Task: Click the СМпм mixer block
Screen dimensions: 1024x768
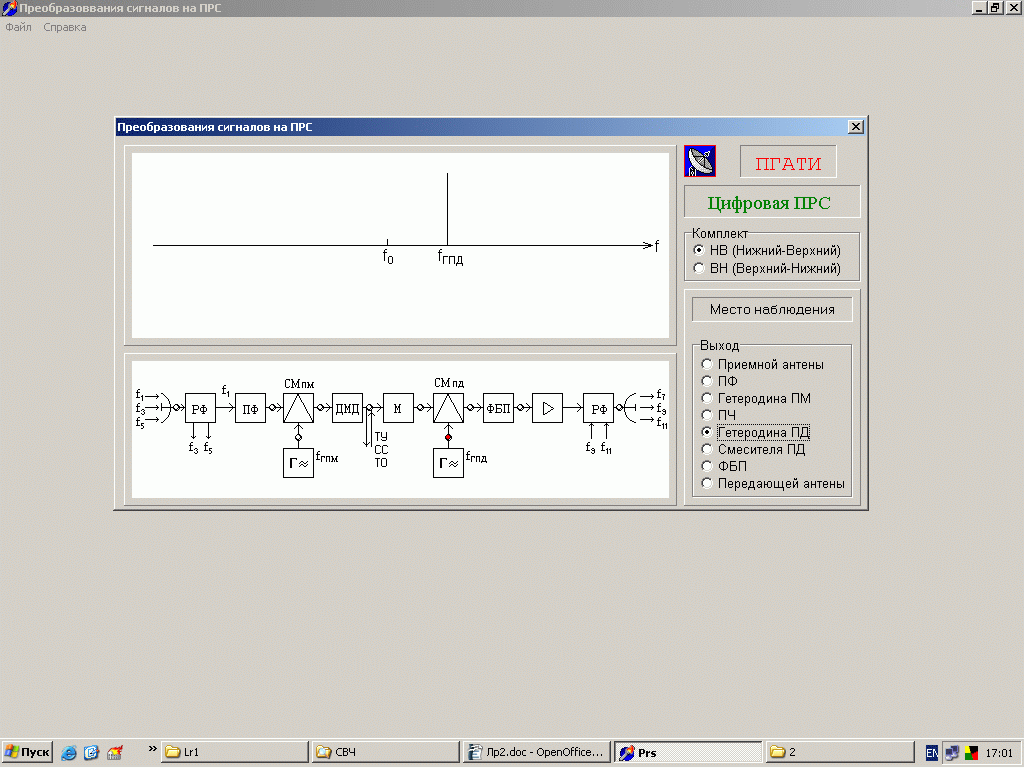Action: [298, 408]
